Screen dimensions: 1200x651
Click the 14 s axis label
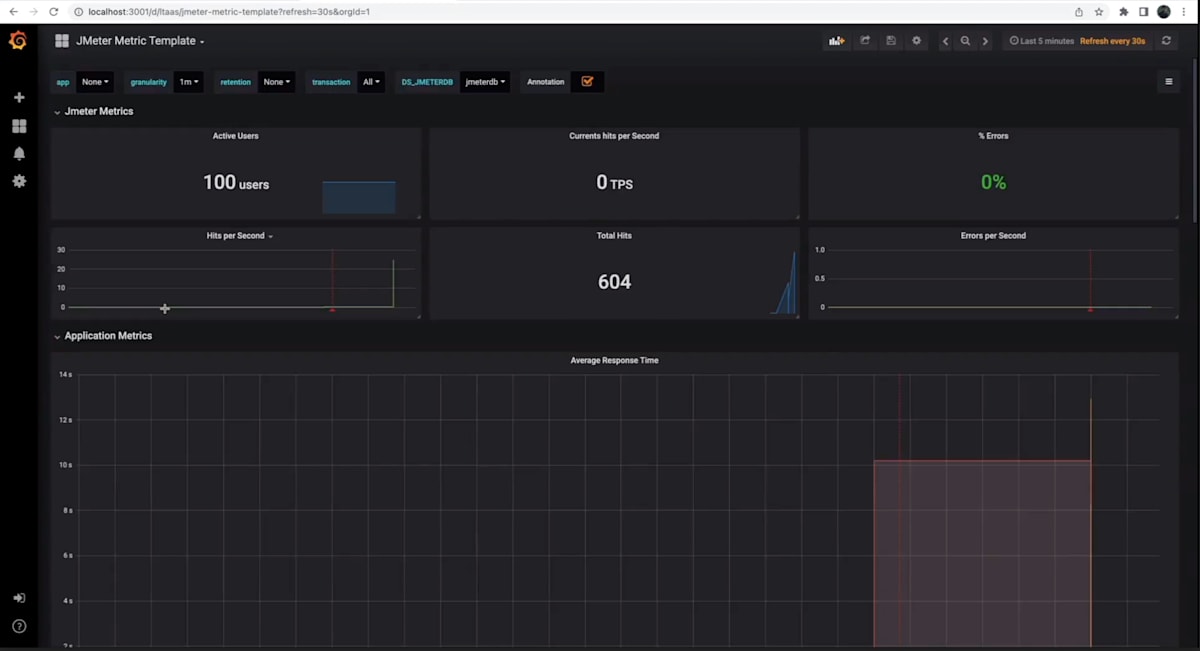click(65, 374)
